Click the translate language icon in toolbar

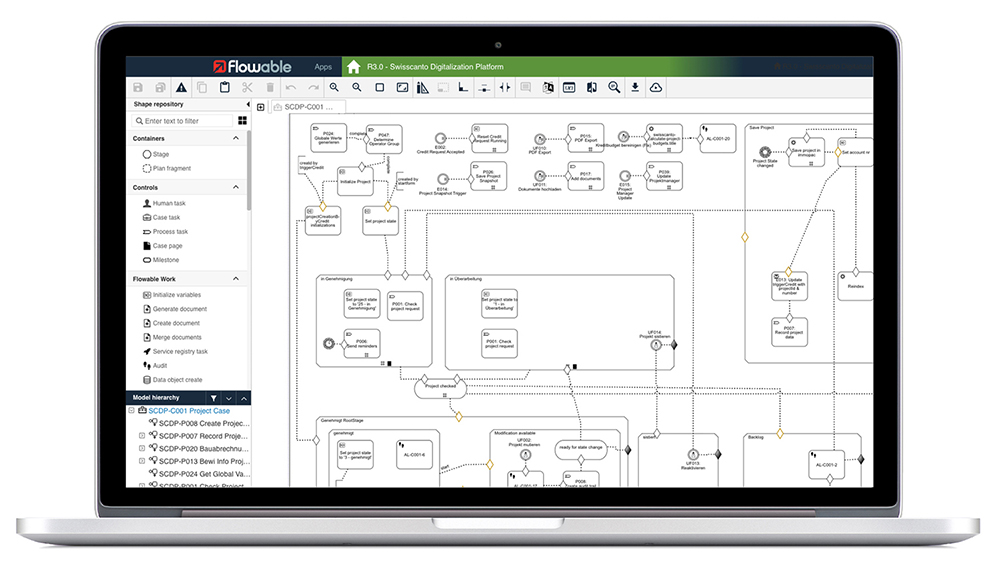click(x=548, y=87)
